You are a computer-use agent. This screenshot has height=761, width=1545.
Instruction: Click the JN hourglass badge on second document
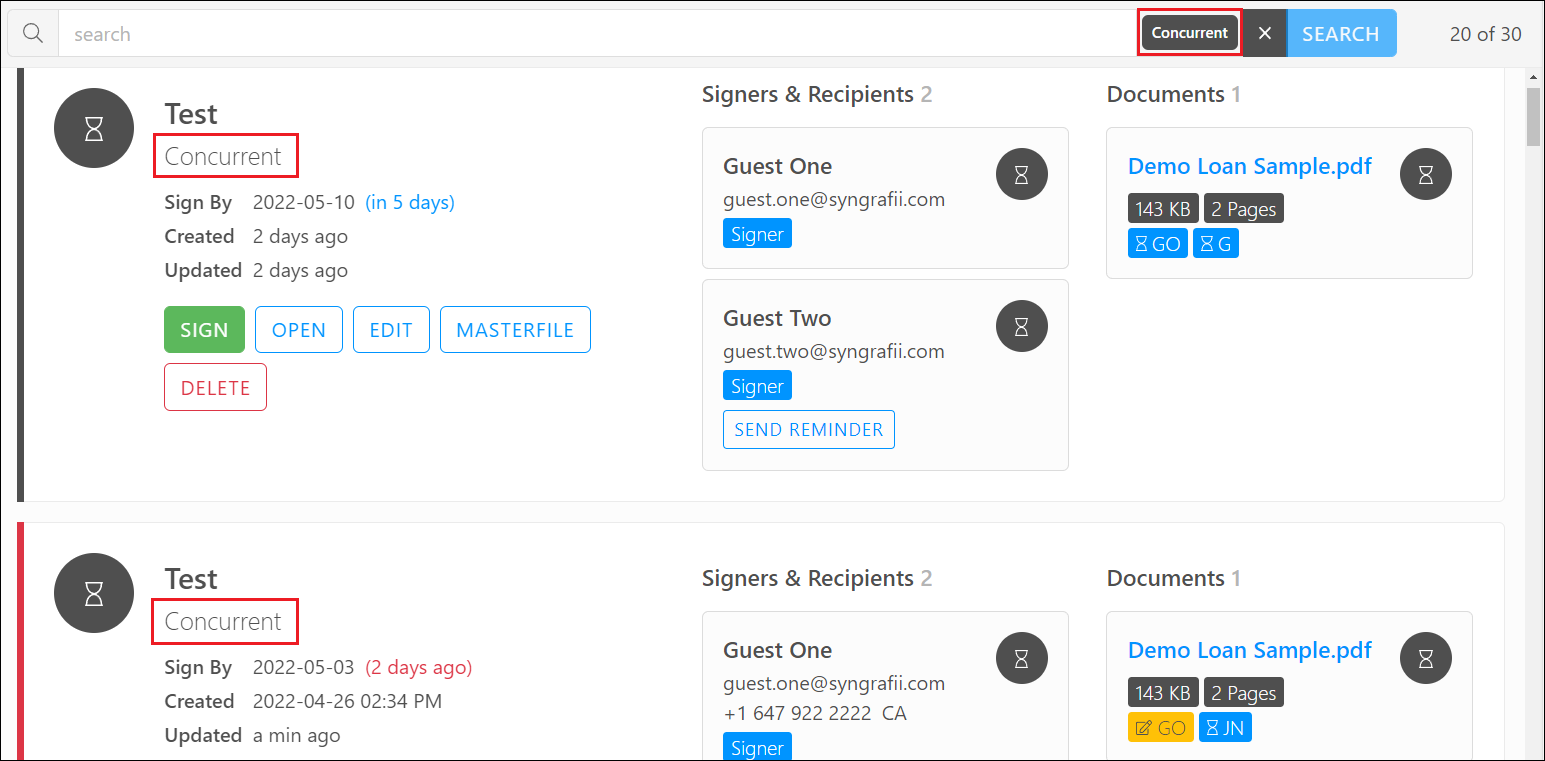(1225, 727)
